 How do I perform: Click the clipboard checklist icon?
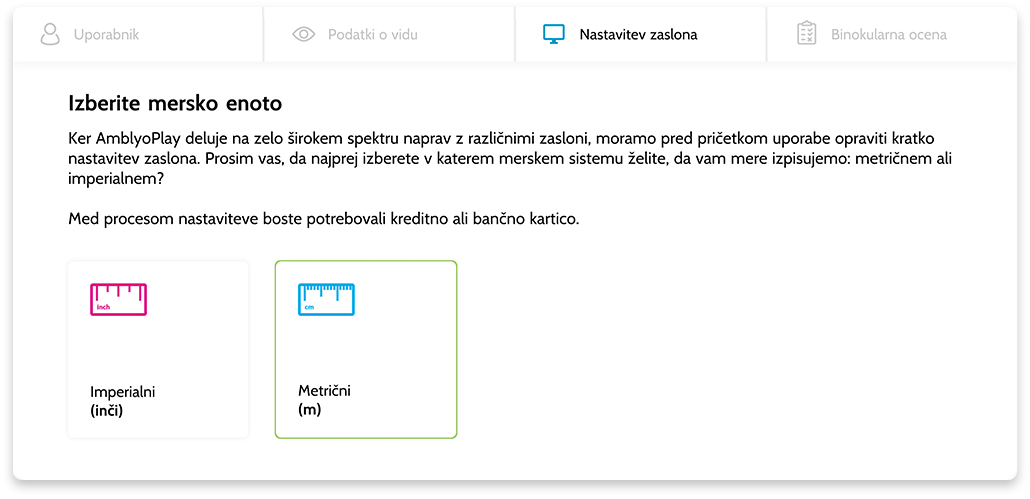pos(806,33)
